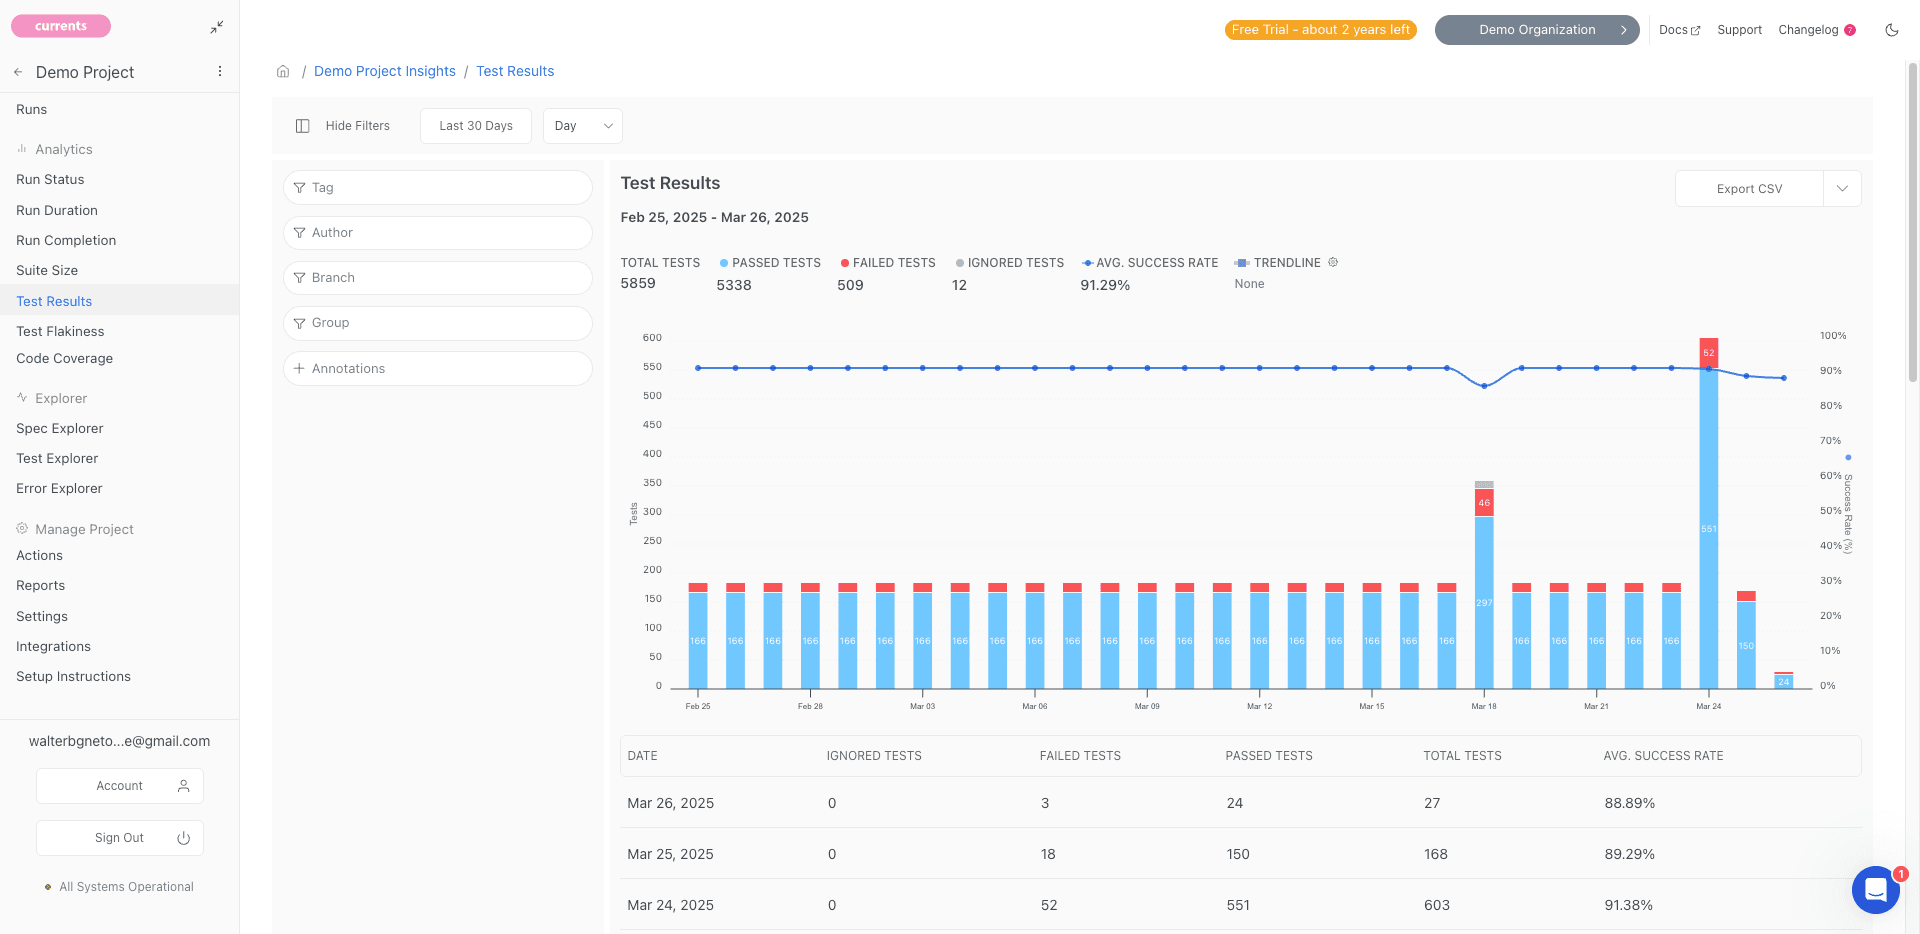
Task: Open the Demo Project three-dot menu
Action: coord(220,72)
